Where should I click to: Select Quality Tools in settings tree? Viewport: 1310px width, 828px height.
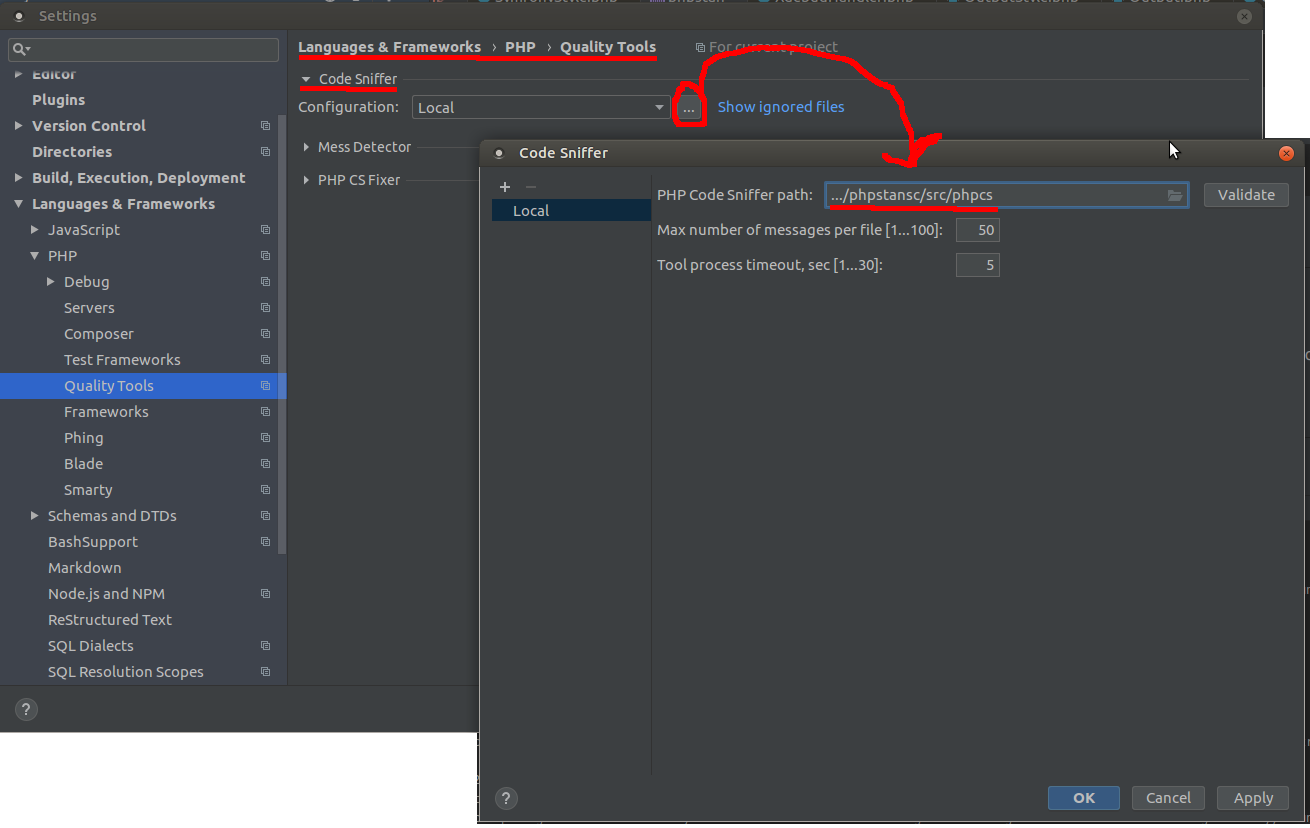pos(143,386)
